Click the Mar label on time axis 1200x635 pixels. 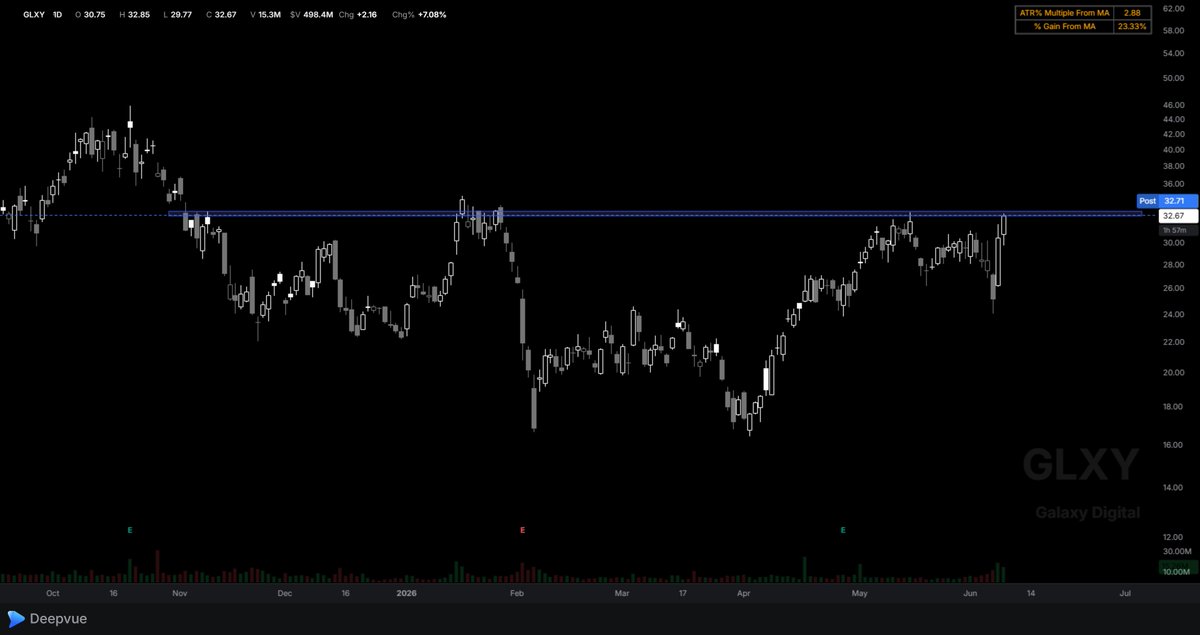622,593
